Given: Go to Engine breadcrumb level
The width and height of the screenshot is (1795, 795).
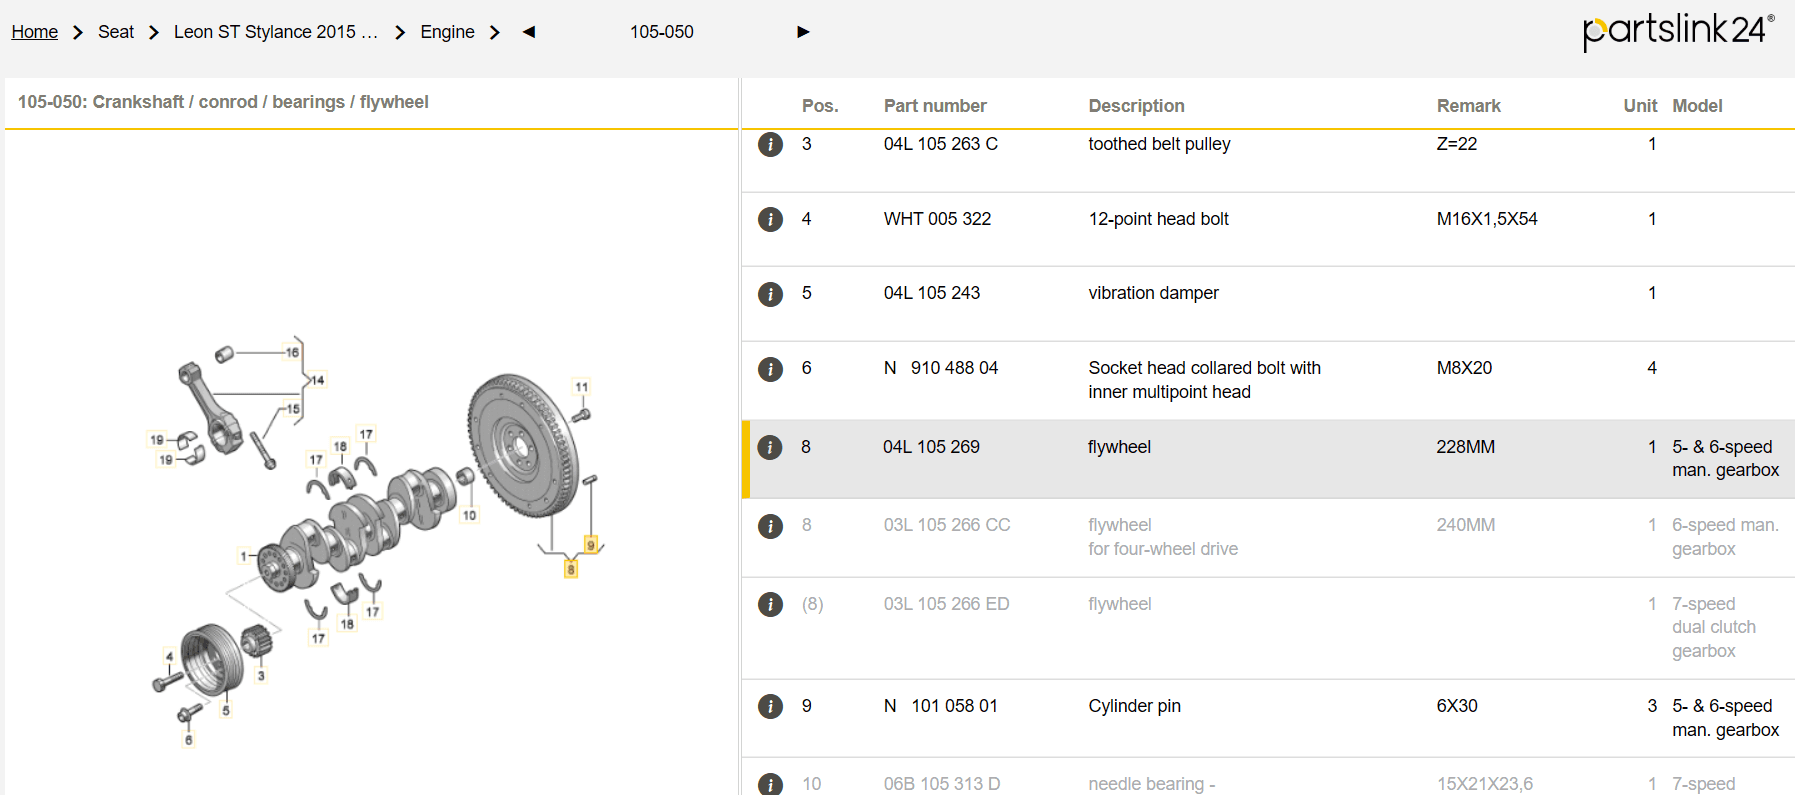Looking at the screenshot, I should [447, 32].
